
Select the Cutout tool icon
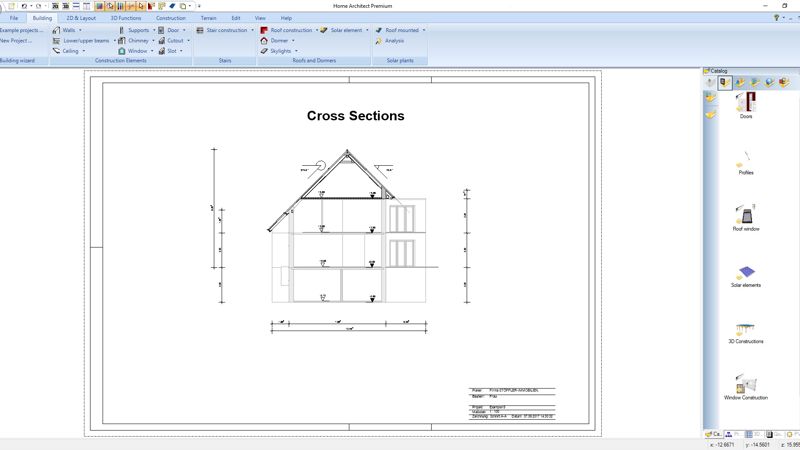click(161, 40)
